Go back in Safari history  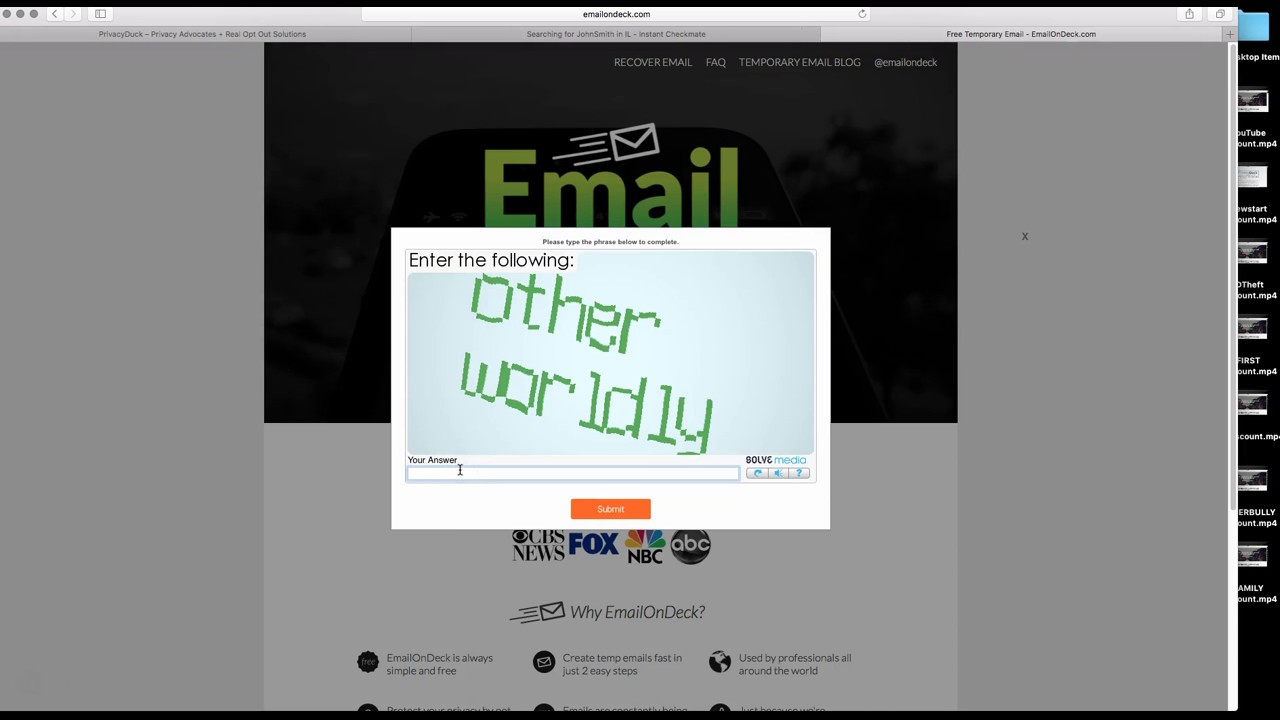(x=55, y=14)
